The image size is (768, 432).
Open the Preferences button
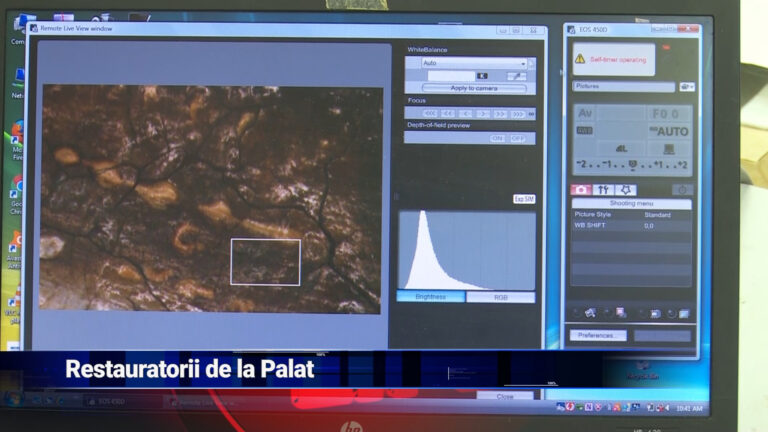click(x=596, y=336)
